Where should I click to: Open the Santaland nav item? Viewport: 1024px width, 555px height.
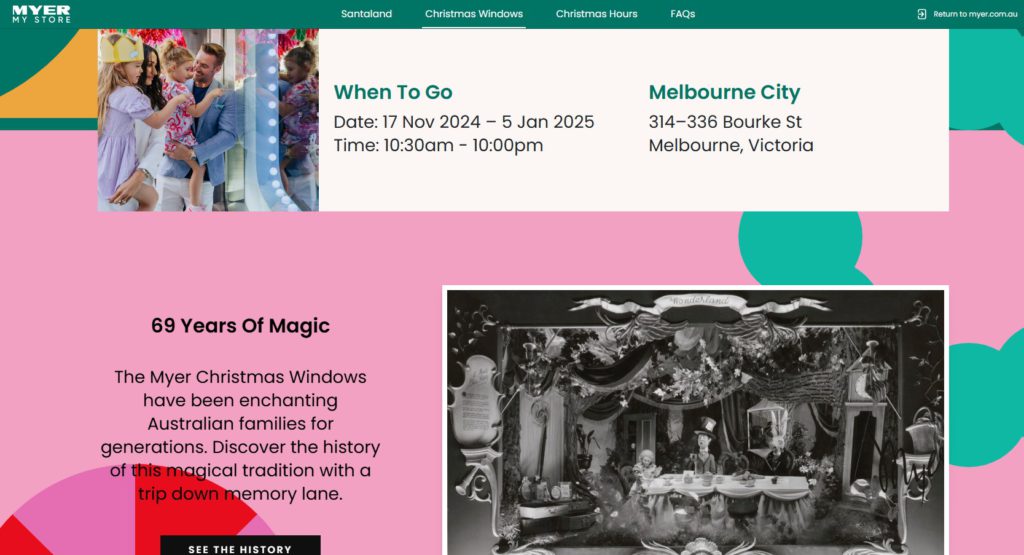point(366,14)
